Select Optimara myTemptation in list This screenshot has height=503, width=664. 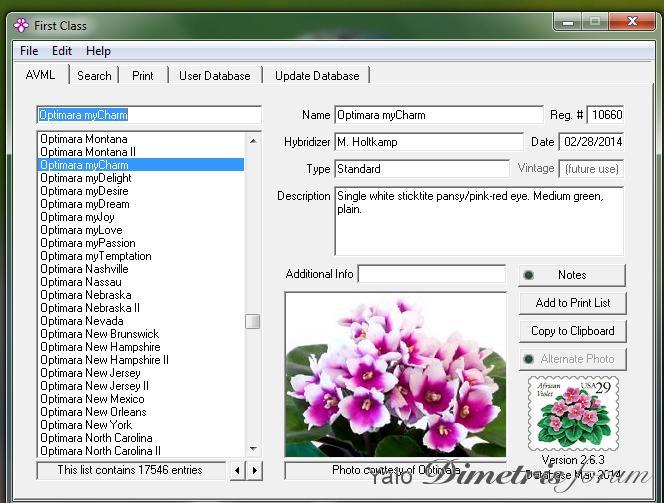[x=141, y=256]
